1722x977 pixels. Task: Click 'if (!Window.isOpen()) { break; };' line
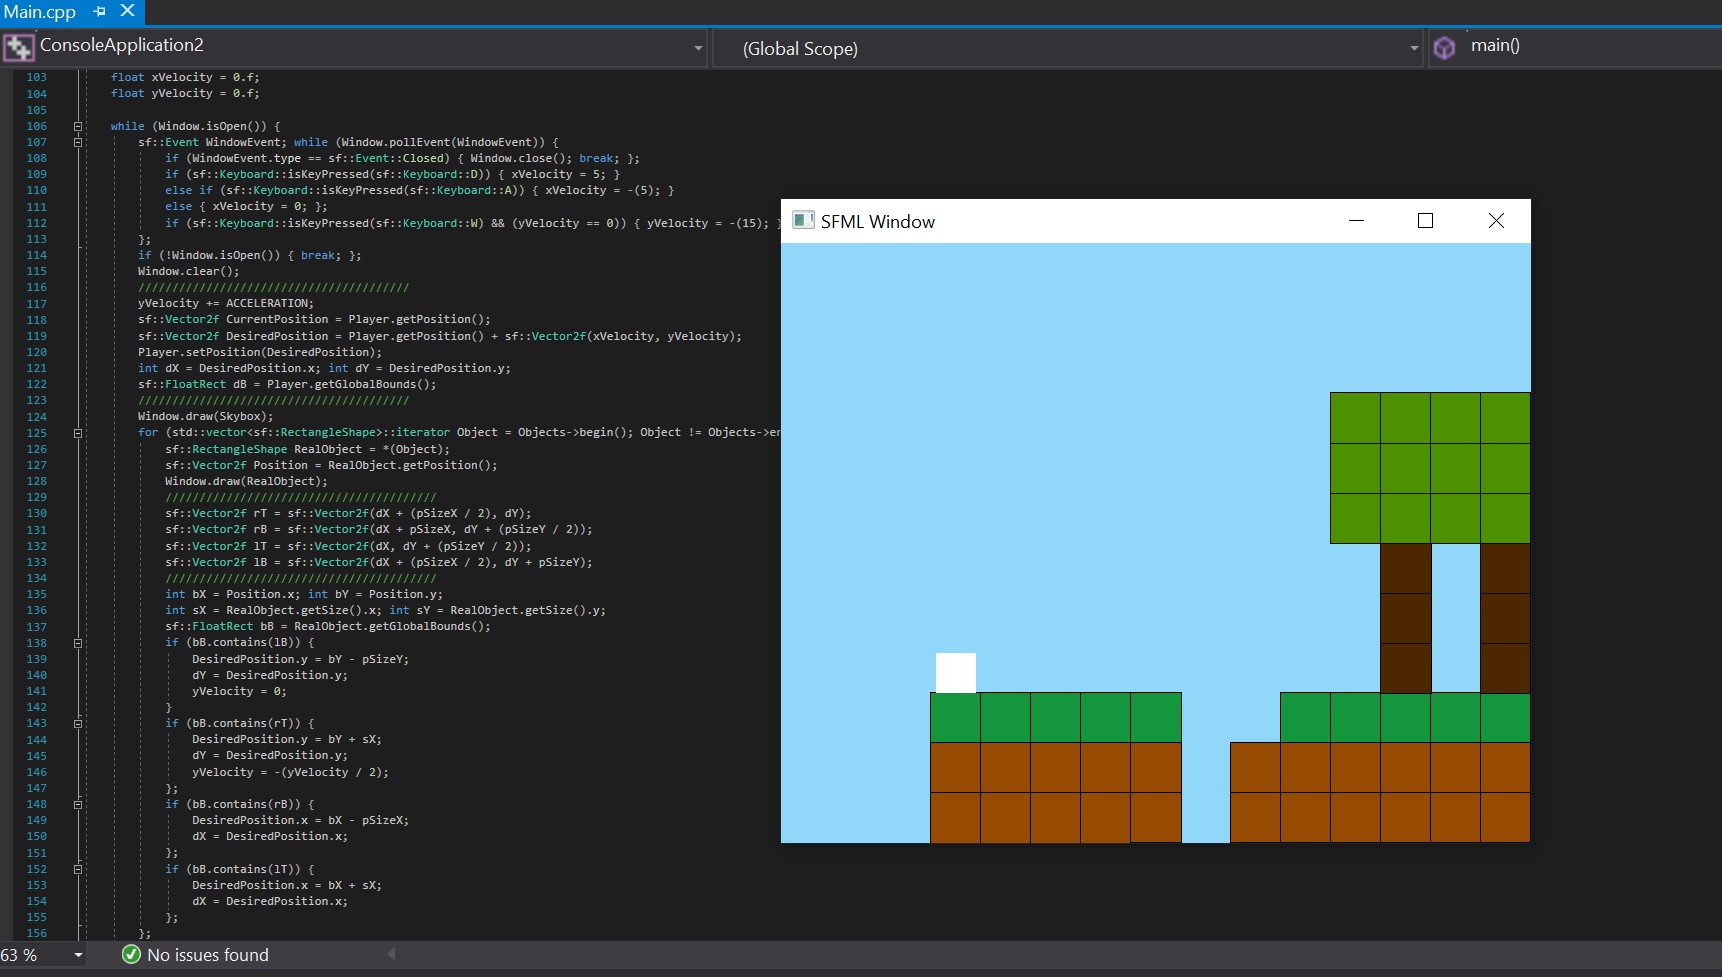click(250, 255)
